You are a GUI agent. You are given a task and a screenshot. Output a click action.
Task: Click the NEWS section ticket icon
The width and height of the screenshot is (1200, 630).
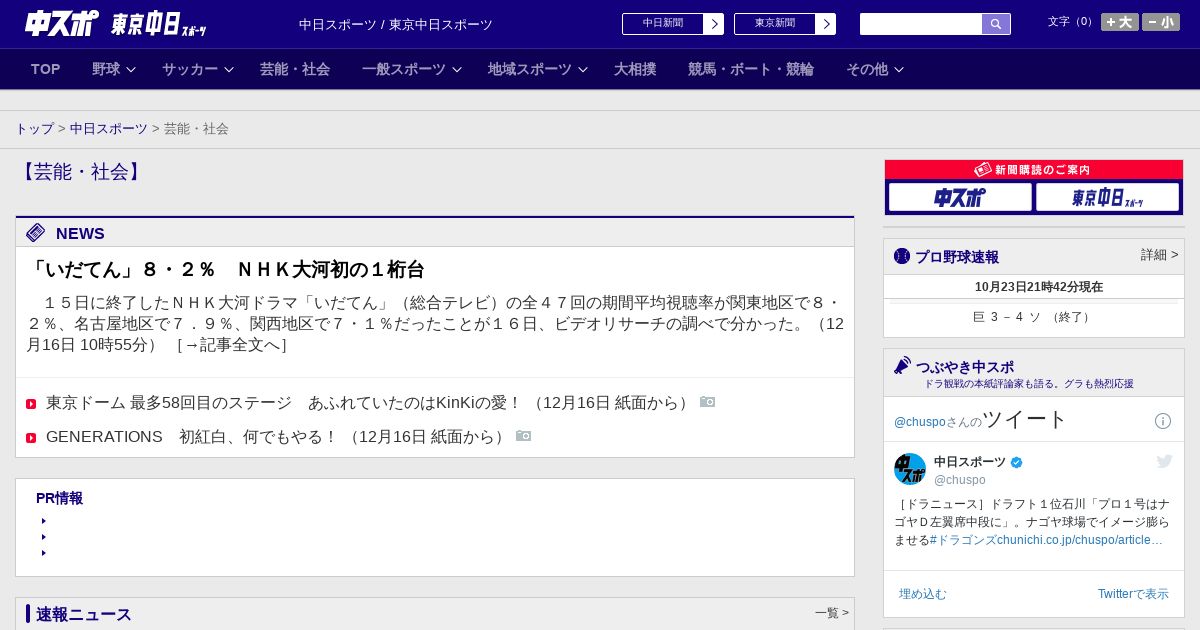click(36, 233)
